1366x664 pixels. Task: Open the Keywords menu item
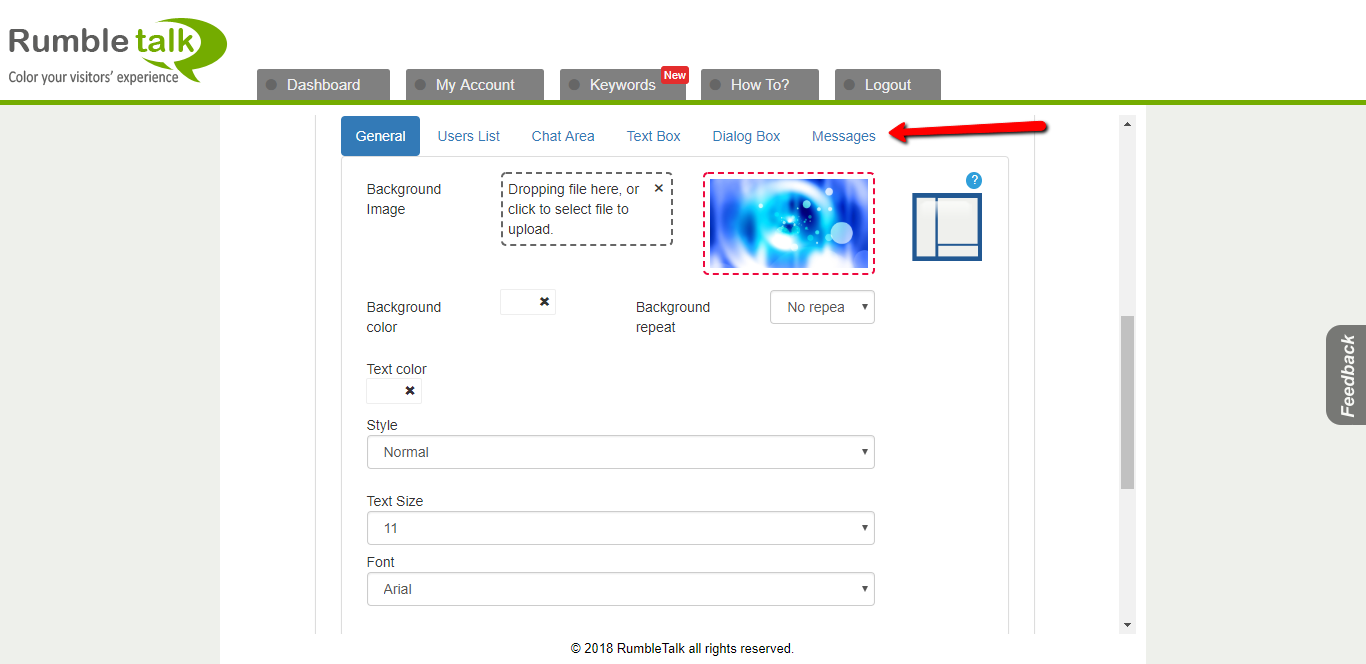click(622, 85)
